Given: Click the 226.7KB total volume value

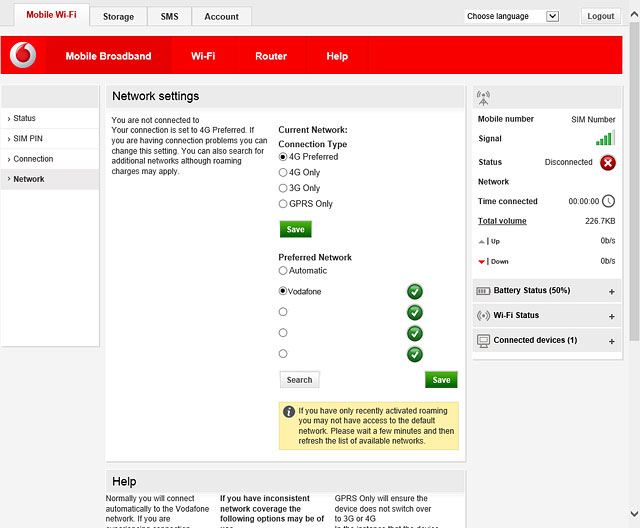Looking at the screenshot, I should 600,221.
